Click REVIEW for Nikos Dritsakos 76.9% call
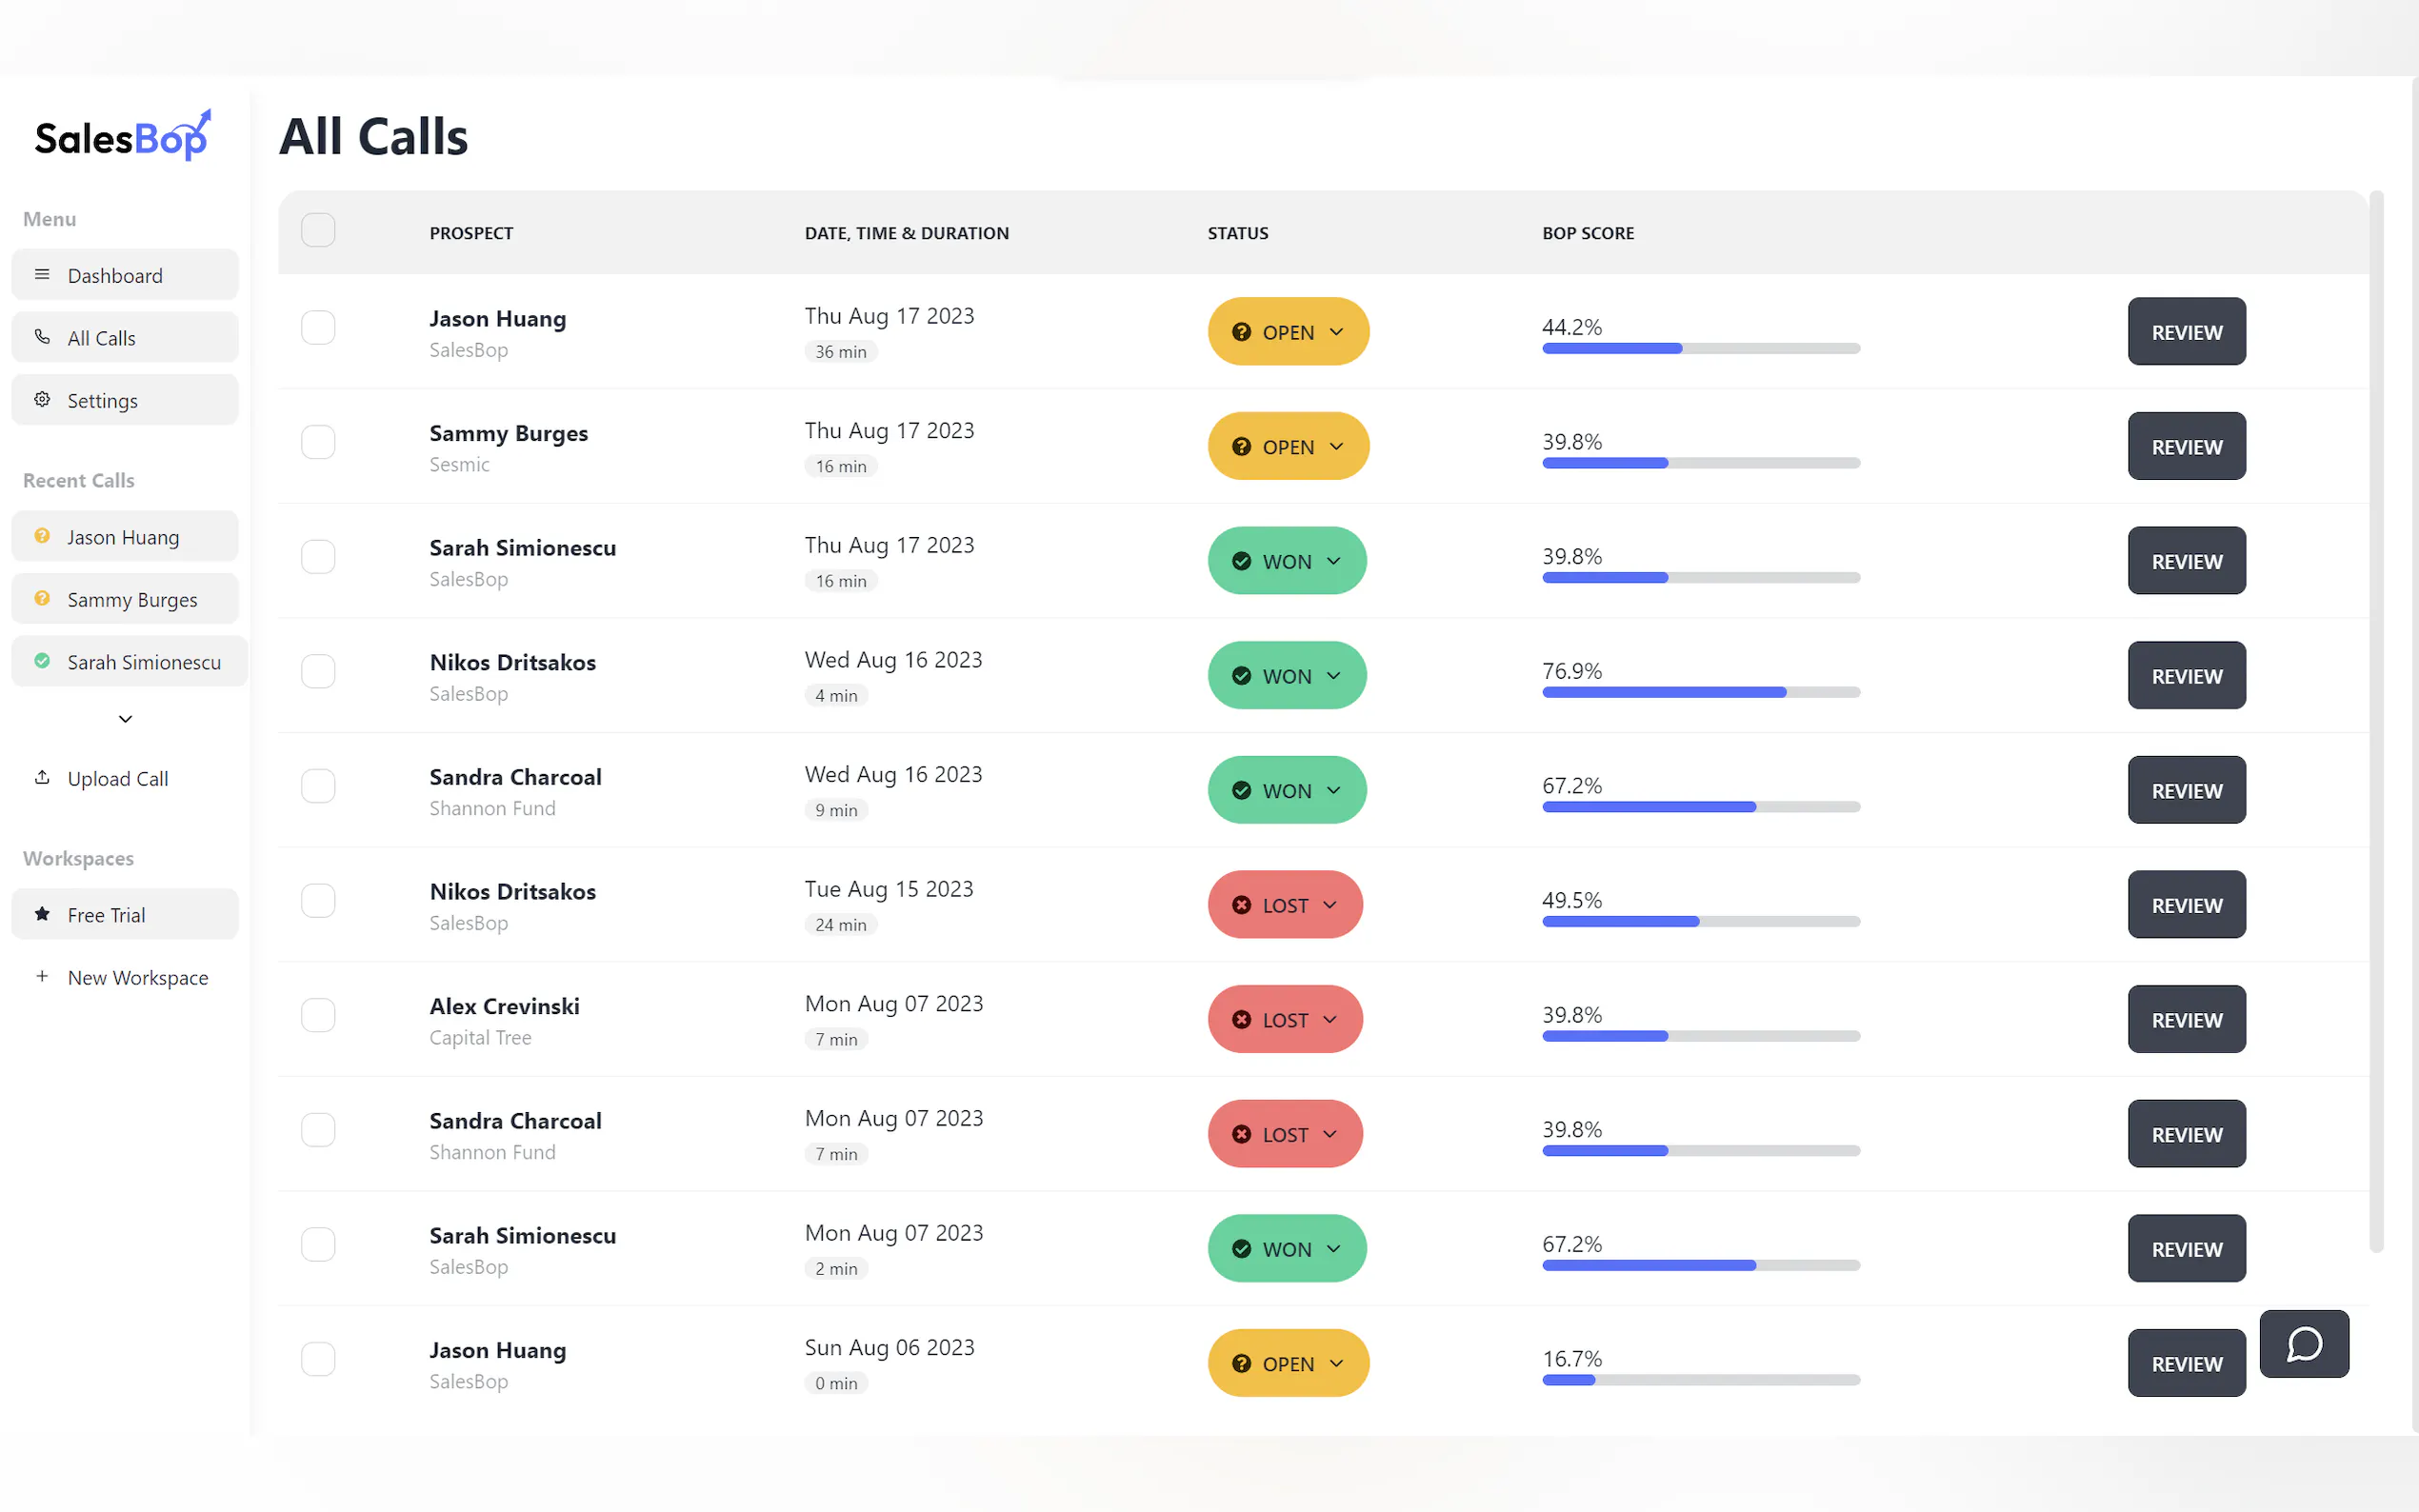The image size is (2419, 1512). pyautogui.click(x=2185, y=676)
